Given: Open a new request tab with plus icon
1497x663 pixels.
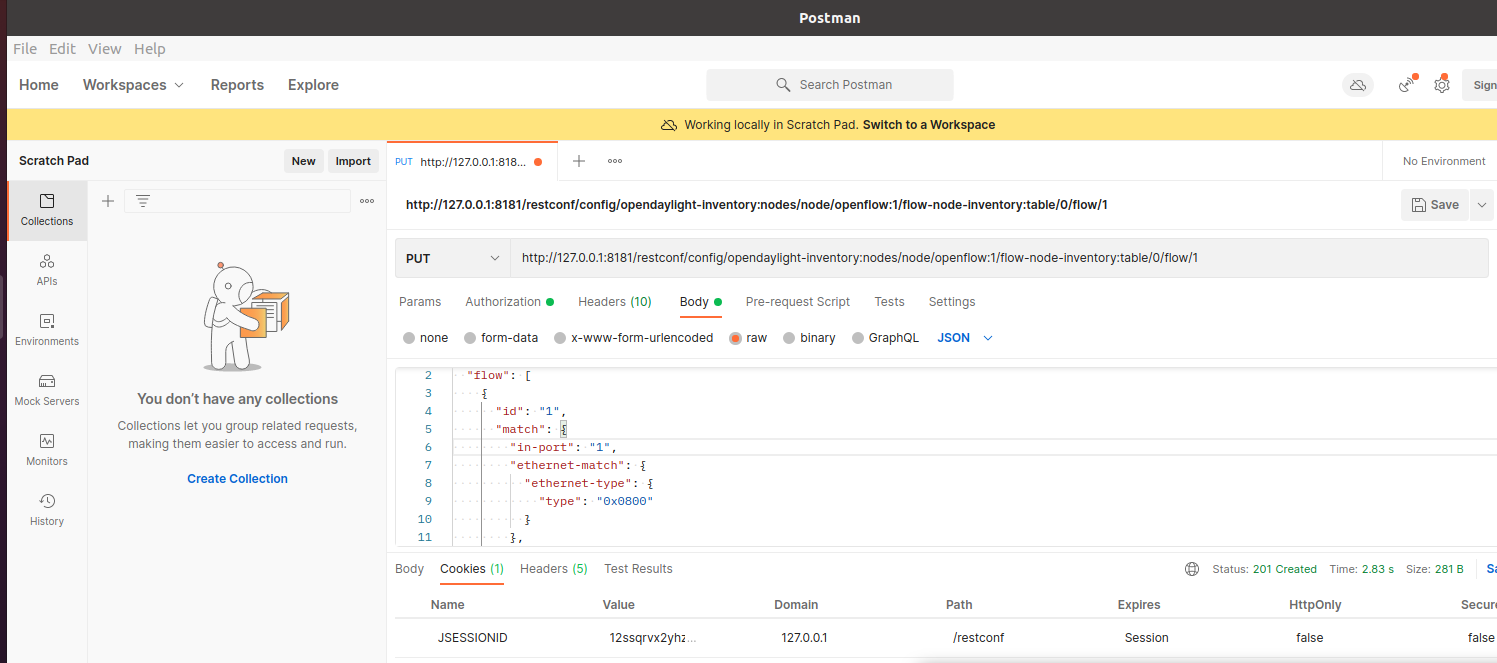Looking at the screenshot, I should click(x=578, y=161).
